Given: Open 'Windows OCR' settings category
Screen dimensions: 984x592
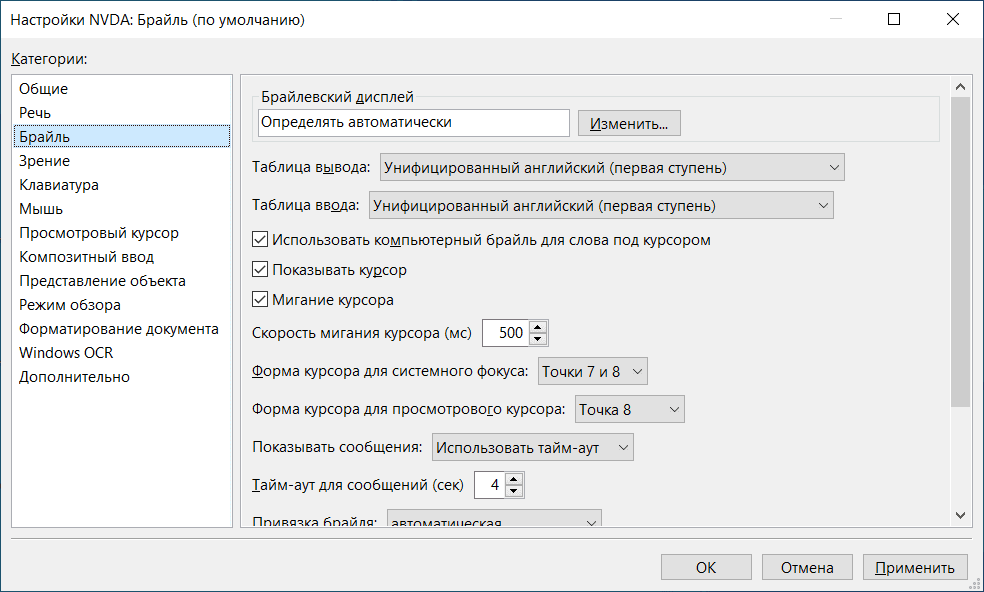Looking at the screenshot, I should point(66,353).
